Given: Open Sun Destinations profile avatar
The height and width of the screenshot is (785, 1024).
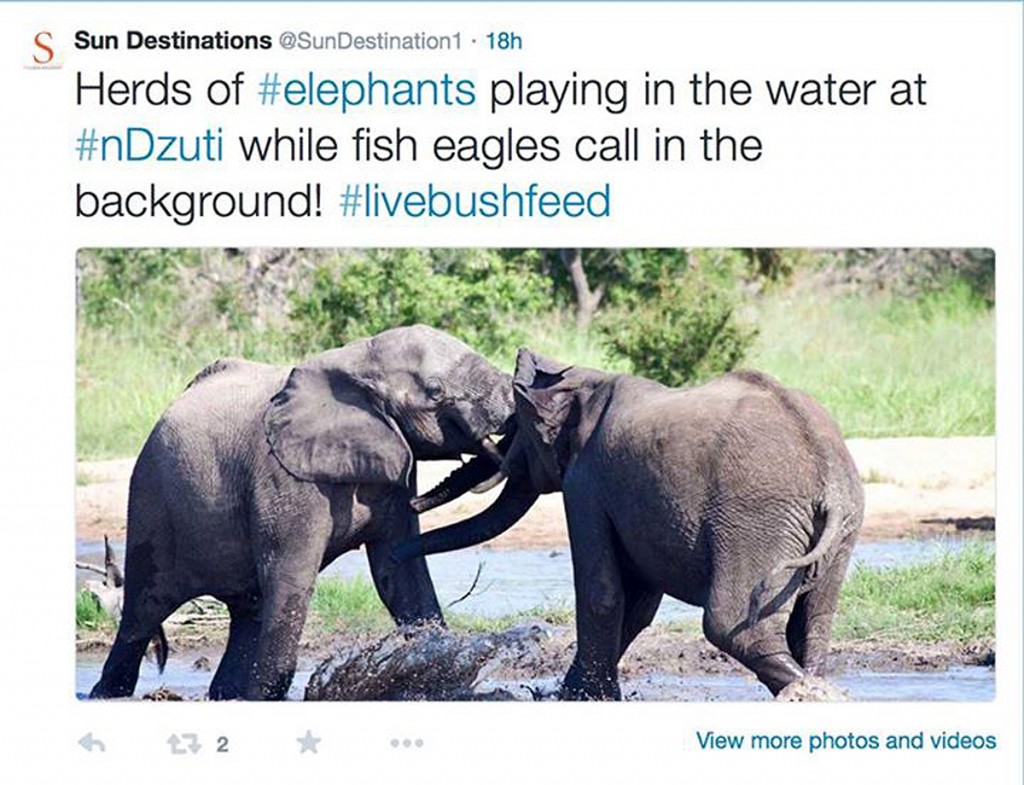Looking at the screenshot, I should click(43, 49).
